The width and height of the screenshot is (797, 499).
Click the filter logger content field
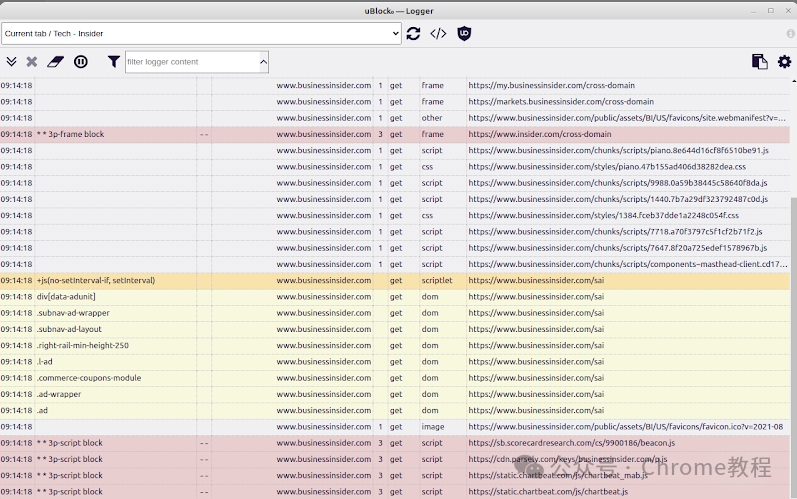click(192, 62)
